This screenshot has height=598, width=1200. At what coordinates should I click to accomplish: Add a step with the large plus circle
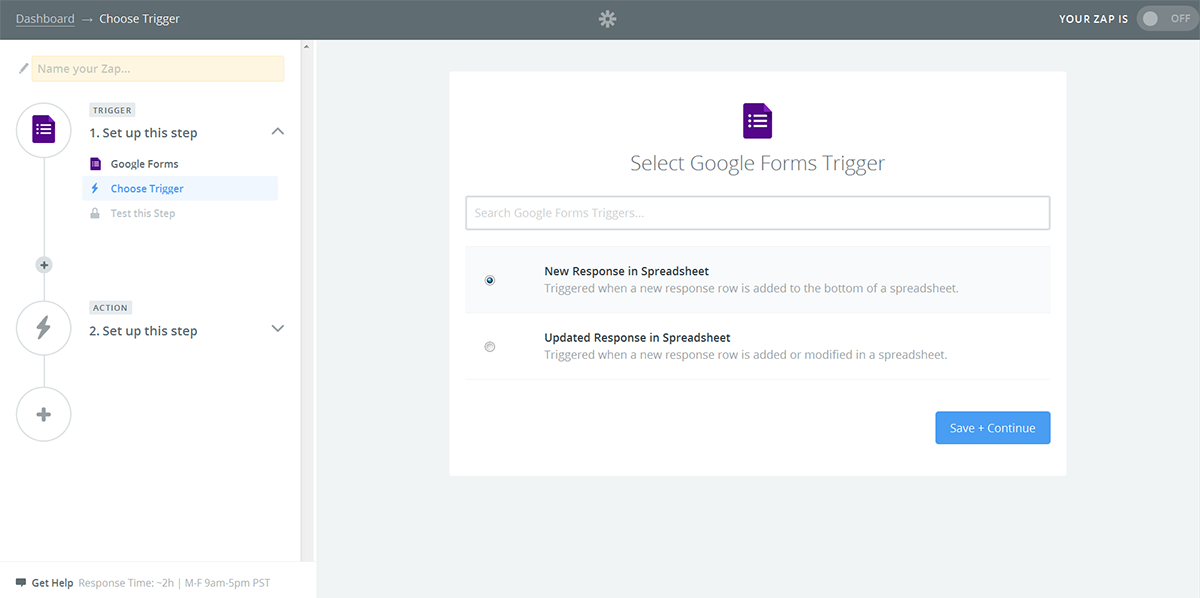coord(44,414)
